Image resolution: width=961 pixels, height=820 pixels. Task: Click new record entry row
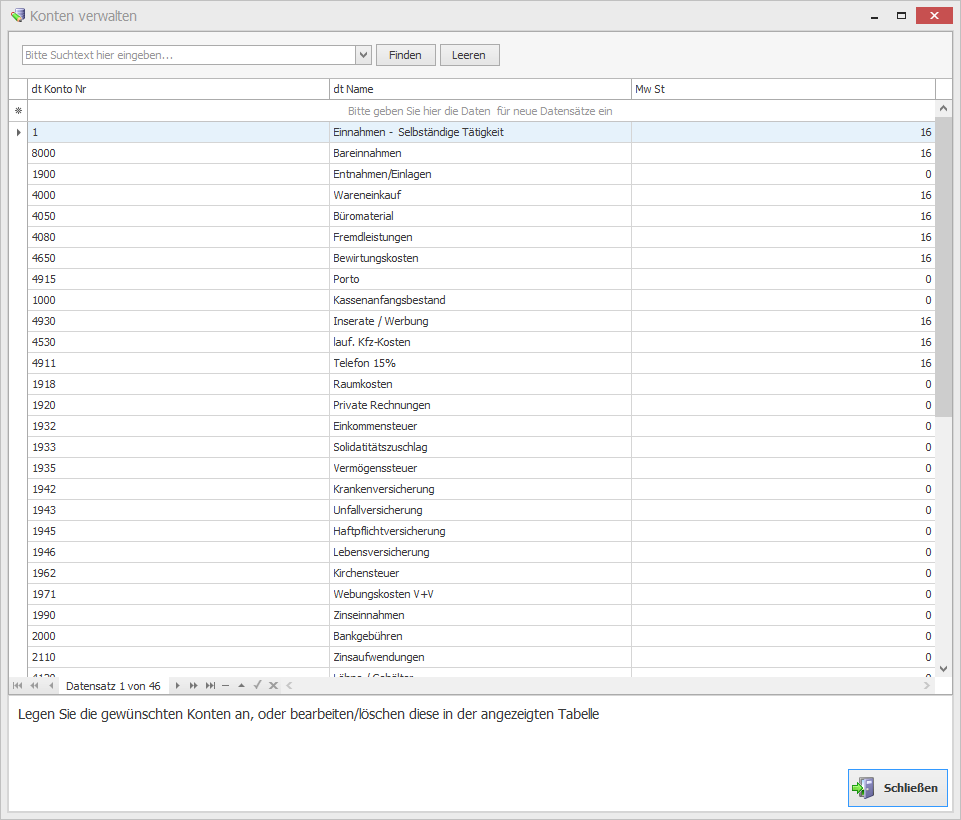point(481,111)
